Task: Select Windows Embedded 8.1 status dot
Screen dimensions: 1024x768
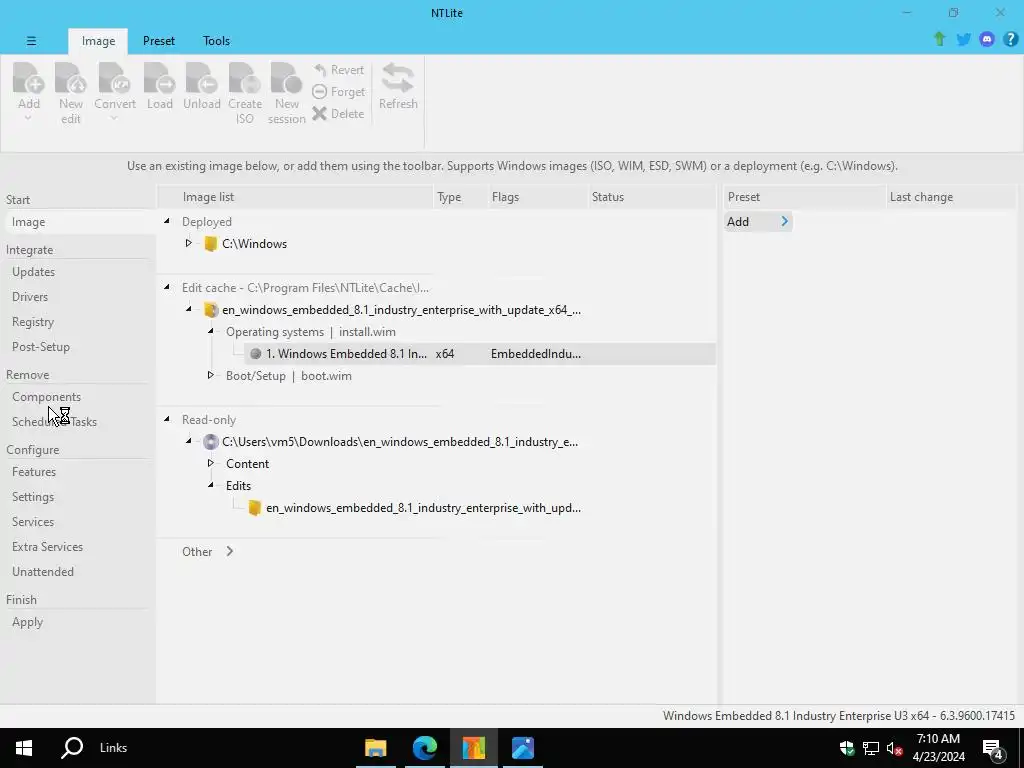Action: pyautogui.click(x=255, y=354)
